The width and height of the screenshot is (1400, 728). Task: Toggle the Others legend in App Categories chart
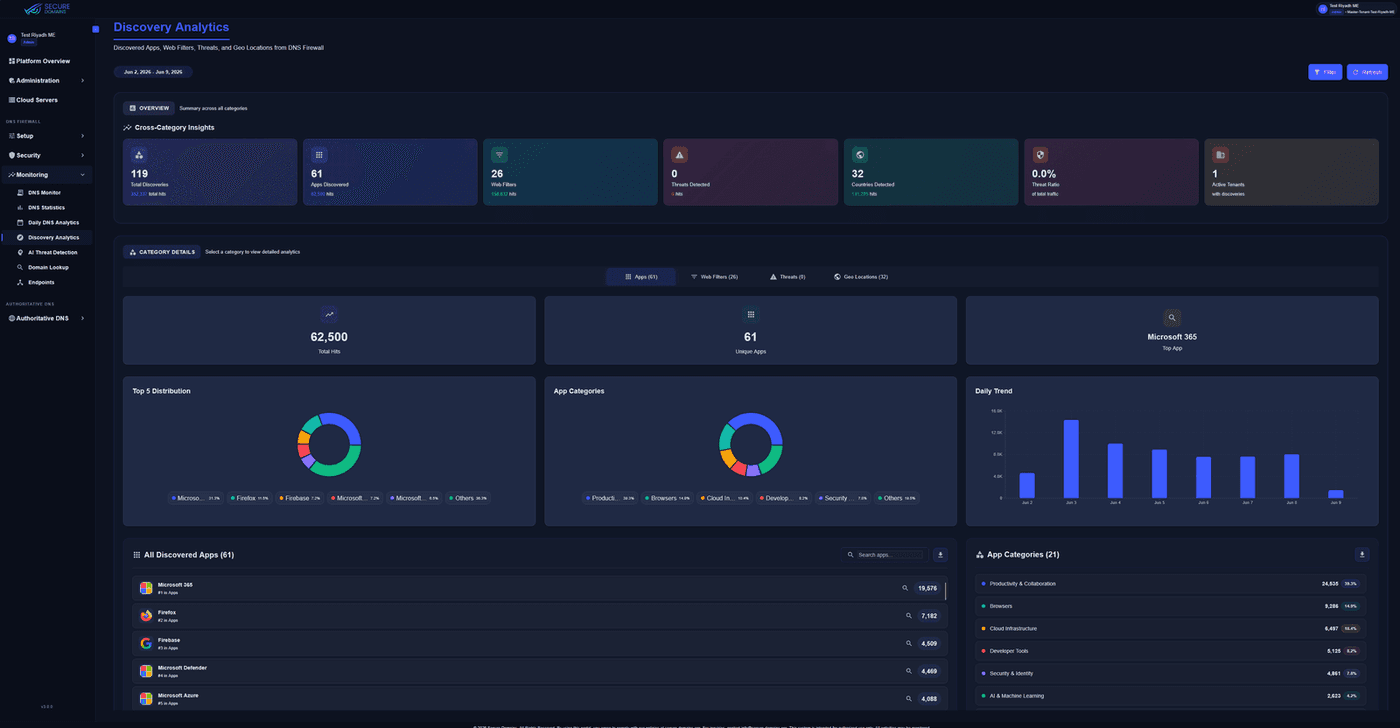tap(897, 498)
